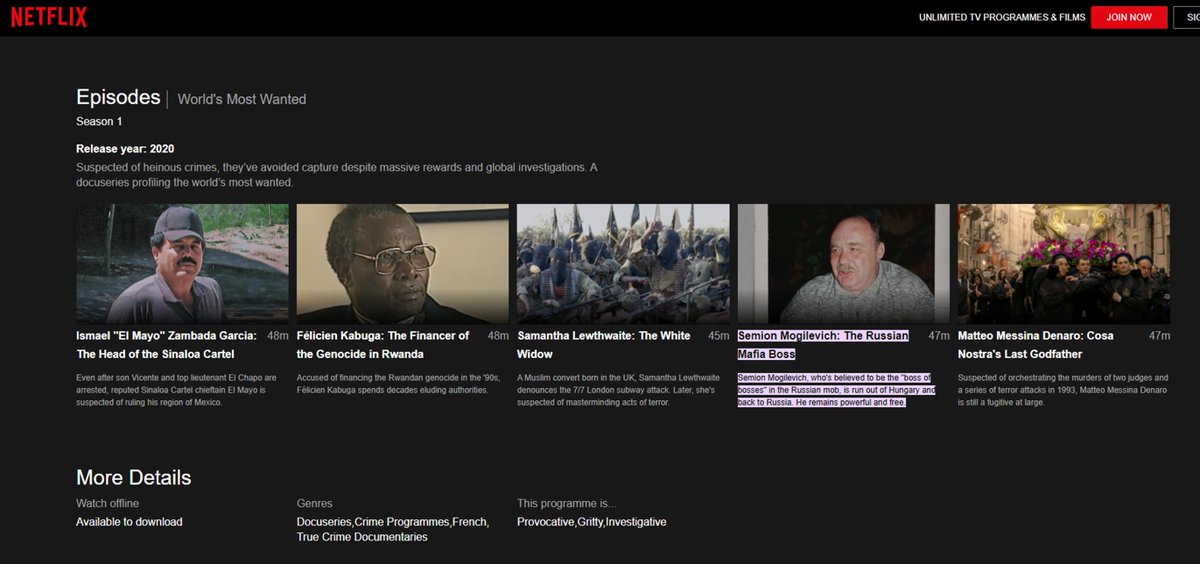Image resolution: width=1200 pixels, height=564 pixels.
Task: Click the Crime Programmes genre link
Action: pyautogui.click(x=403, y=522)
